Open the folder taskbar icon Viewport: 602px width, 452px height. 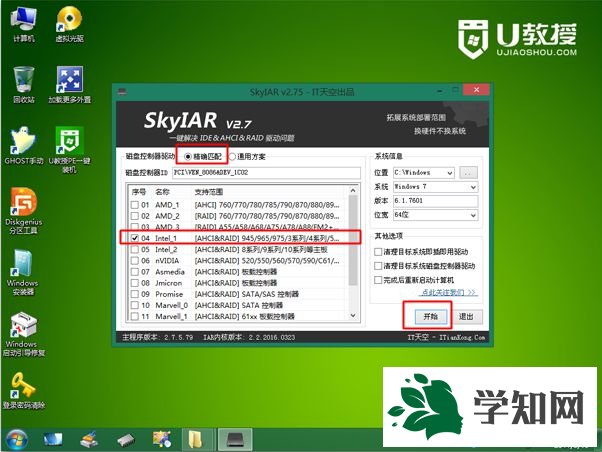tap(197, 439)
